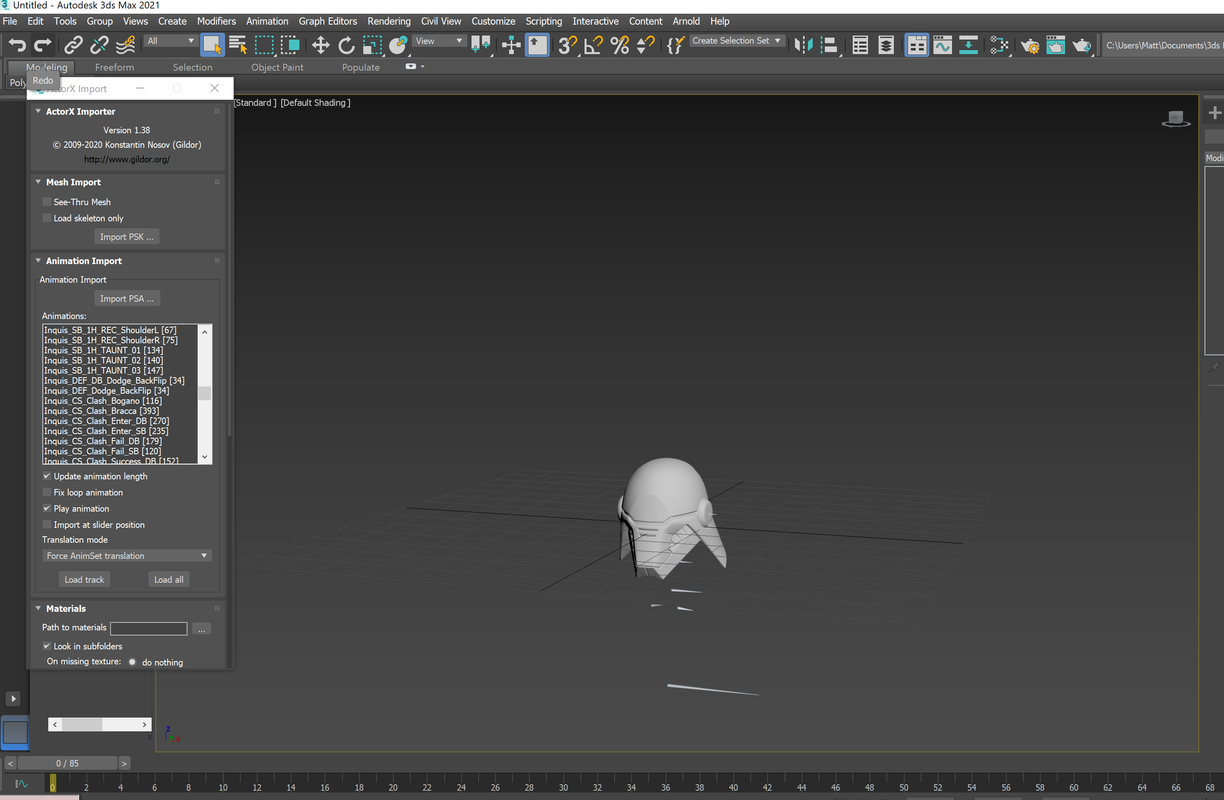The height and width of the screenshot is (800, 1224).
Task: Open Edit Named Selection Sets icon
Action: point(675,45)
